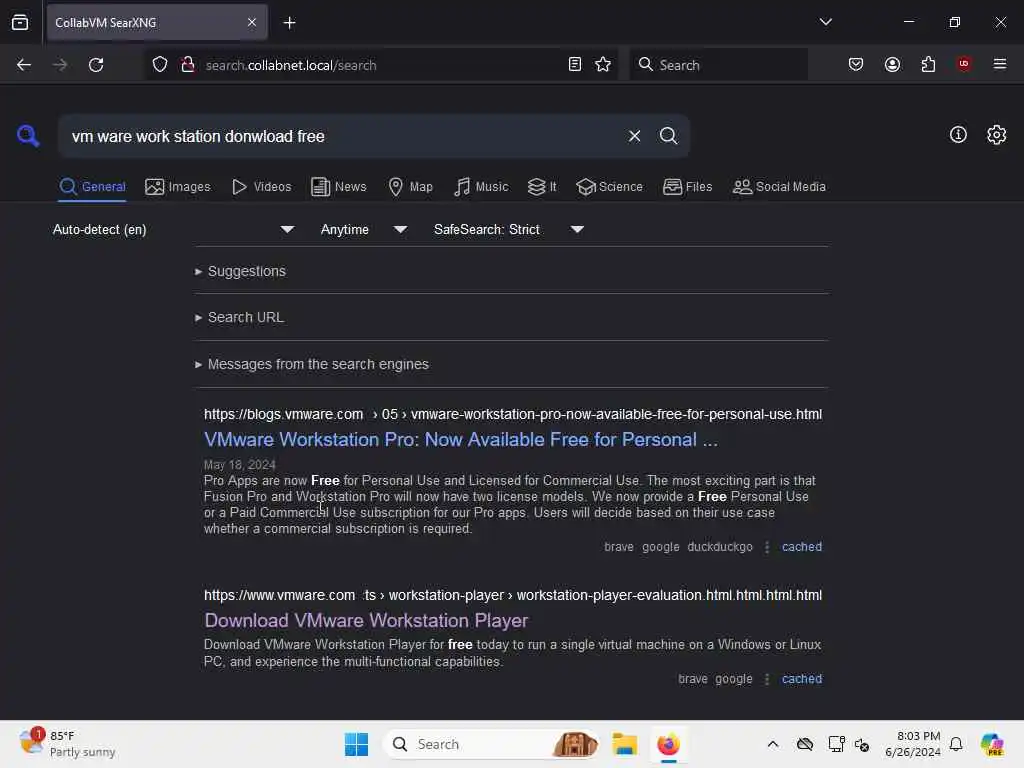1024x768 pixels.
Task: Open the Pocket save icon
Action: (x=856, y=65)
